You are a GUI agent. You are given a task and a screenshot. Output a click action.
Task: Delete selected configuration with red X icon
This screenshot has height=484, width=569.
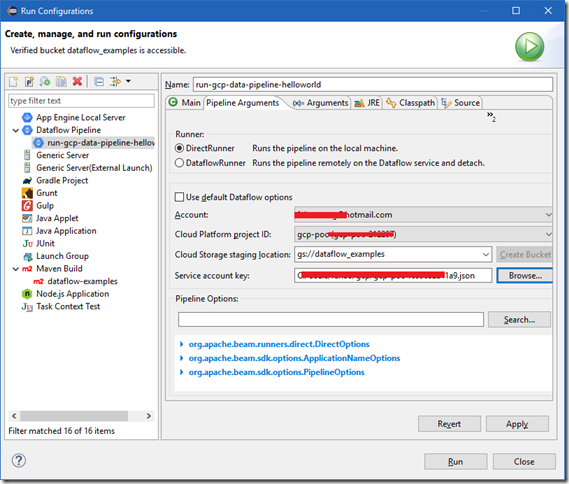pos(77,81)
